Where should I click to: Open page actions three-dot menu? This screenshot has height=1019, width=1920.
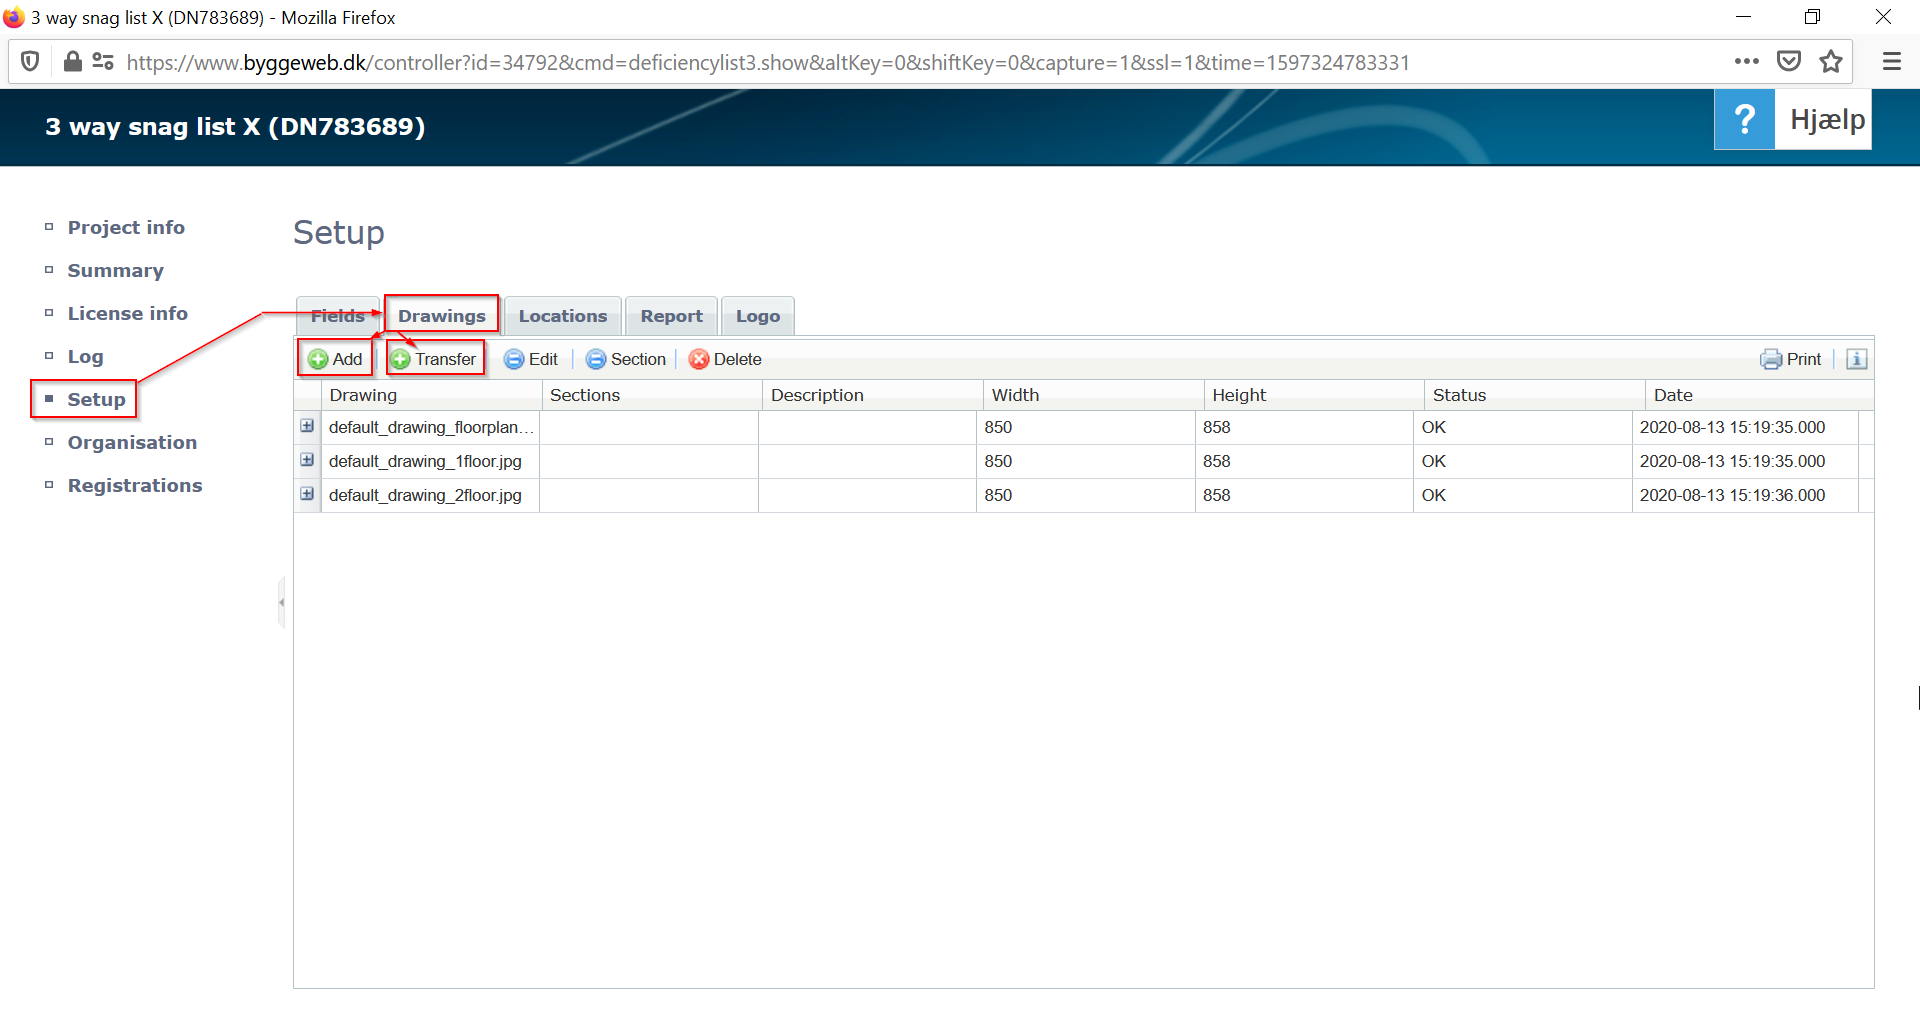pos(1746,62)
